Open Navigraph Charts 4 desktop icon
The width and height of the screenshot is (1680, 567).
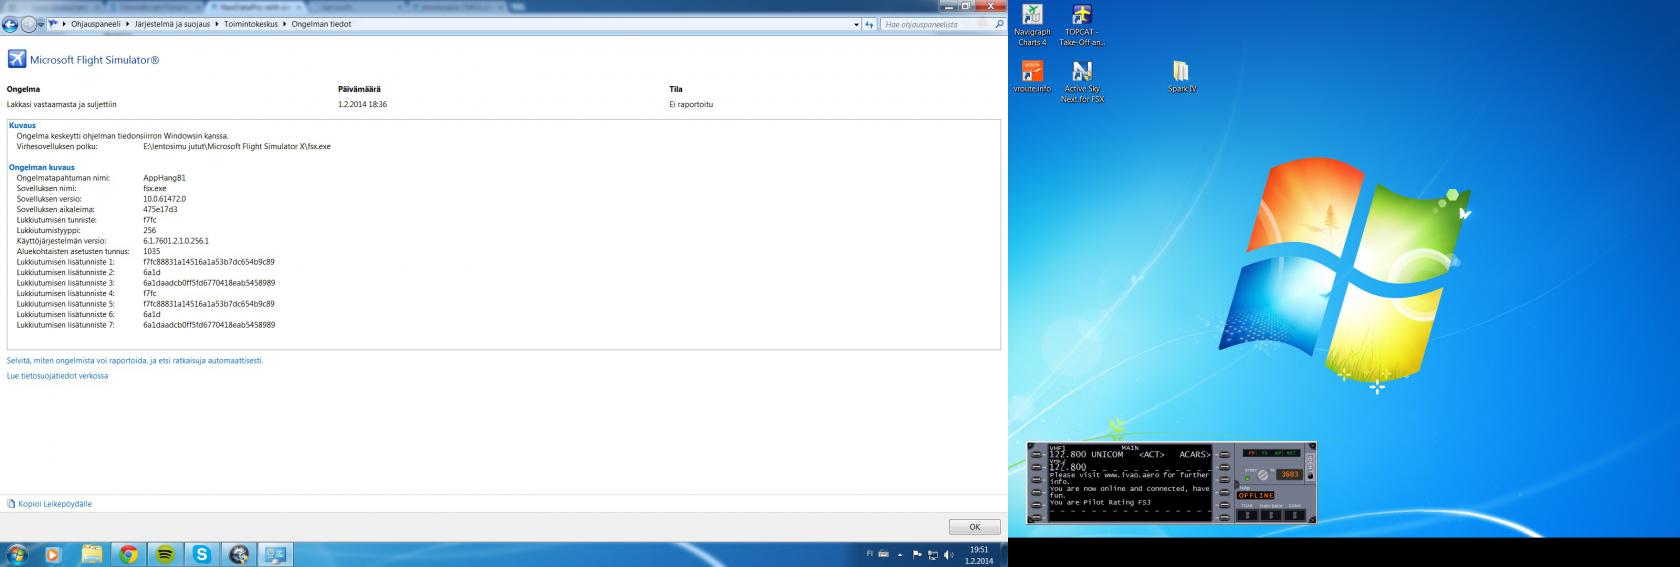pos(1032,26)
